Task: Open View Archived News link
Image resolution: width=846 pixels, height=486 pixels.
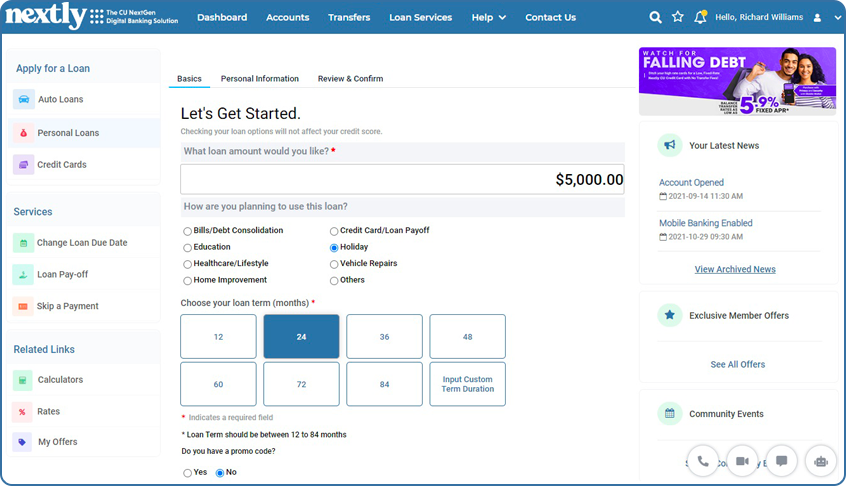Action: [x=735, y=269]
